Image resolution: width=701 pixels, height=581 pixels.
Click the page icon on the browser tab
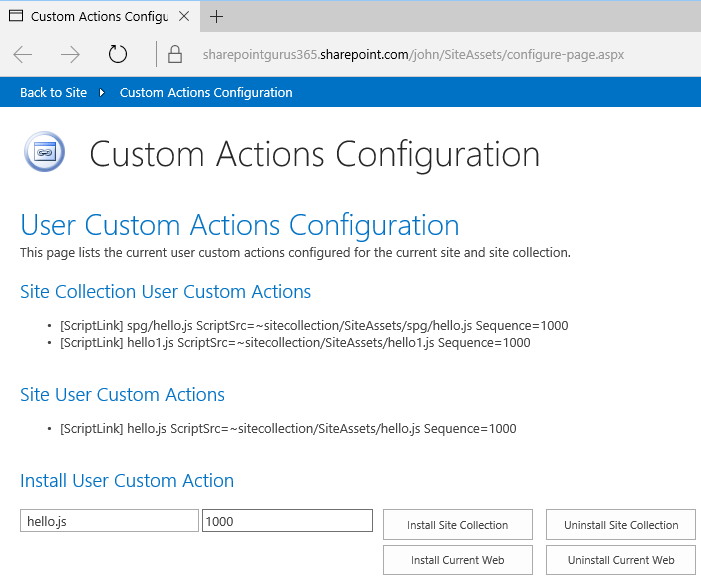pos(15,17)
